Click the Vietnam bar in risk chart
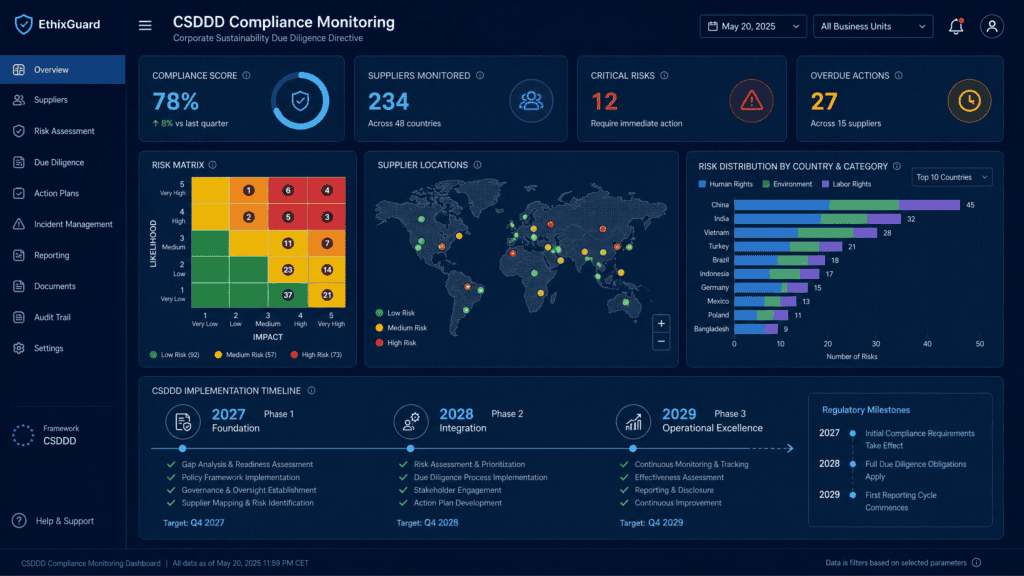Image resolution: width=1024 pixels, height=576 pixels. (805, 232)
